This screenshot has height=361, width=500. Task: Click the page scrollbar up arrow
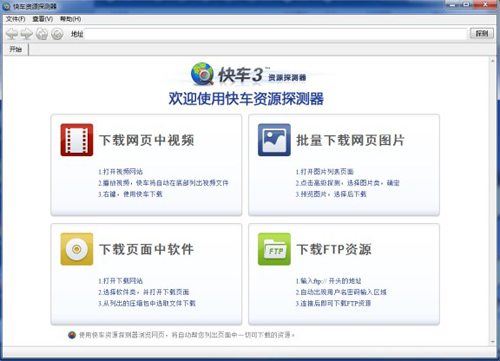(x=493, y=61)
